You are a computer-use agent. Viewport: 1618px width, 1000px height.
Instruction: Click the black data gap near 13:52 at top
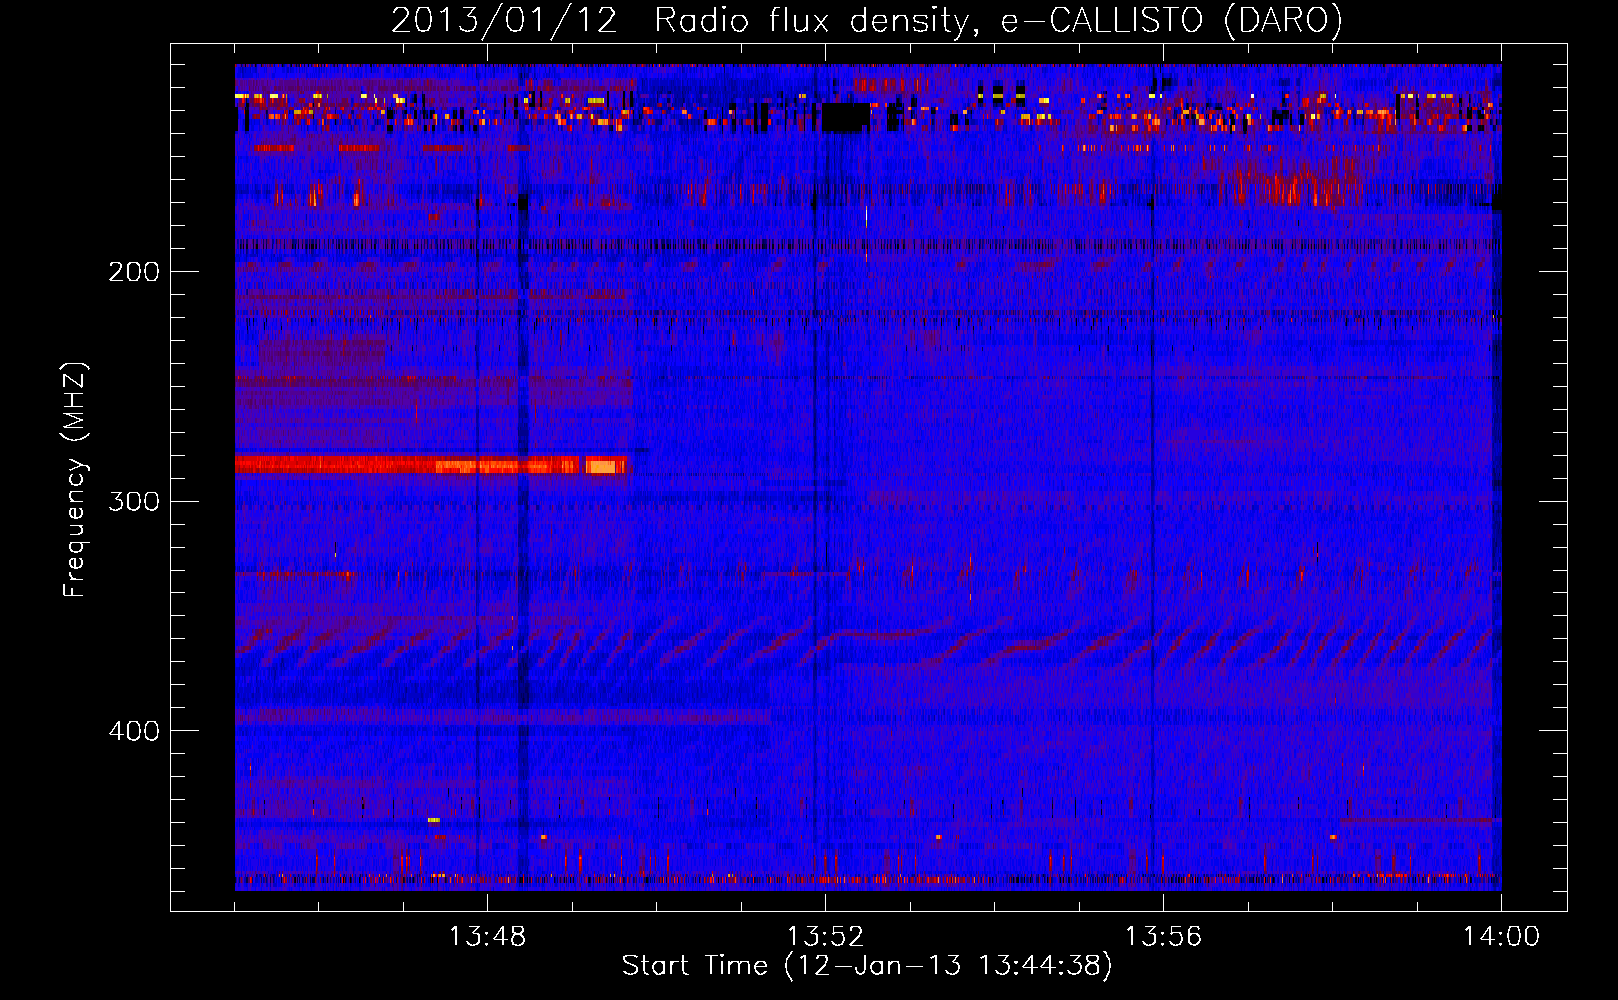pos(845,117)
